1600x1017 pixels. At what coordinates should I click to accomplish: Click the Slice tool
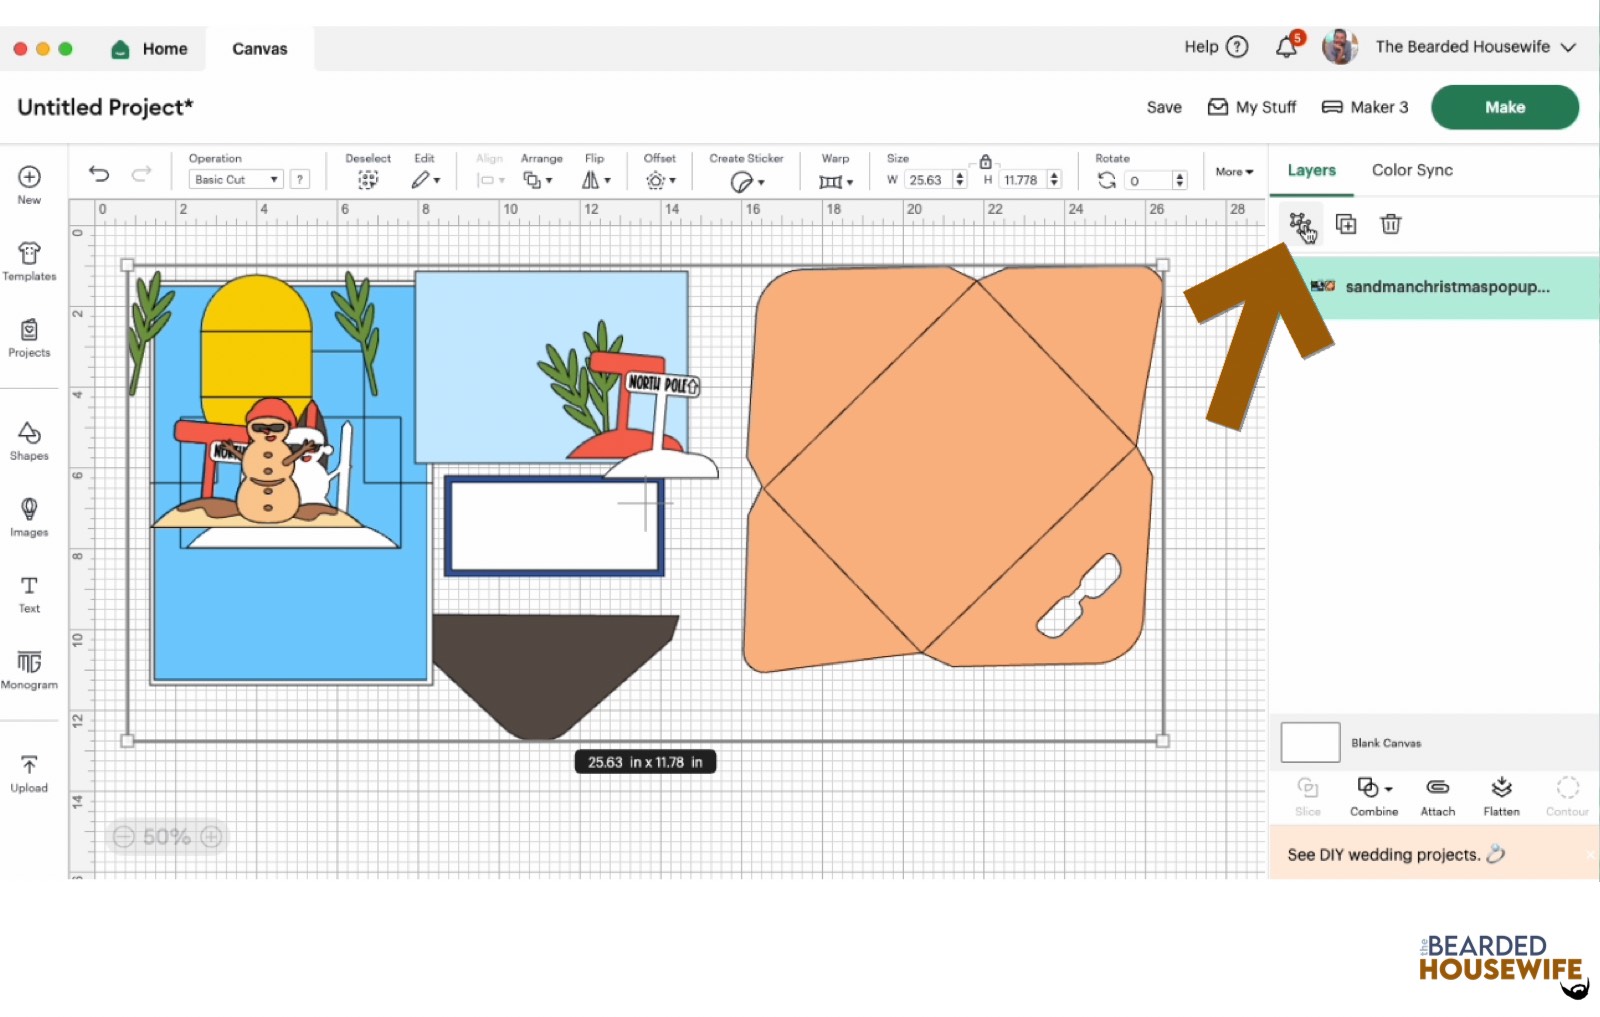[1308, 797]
